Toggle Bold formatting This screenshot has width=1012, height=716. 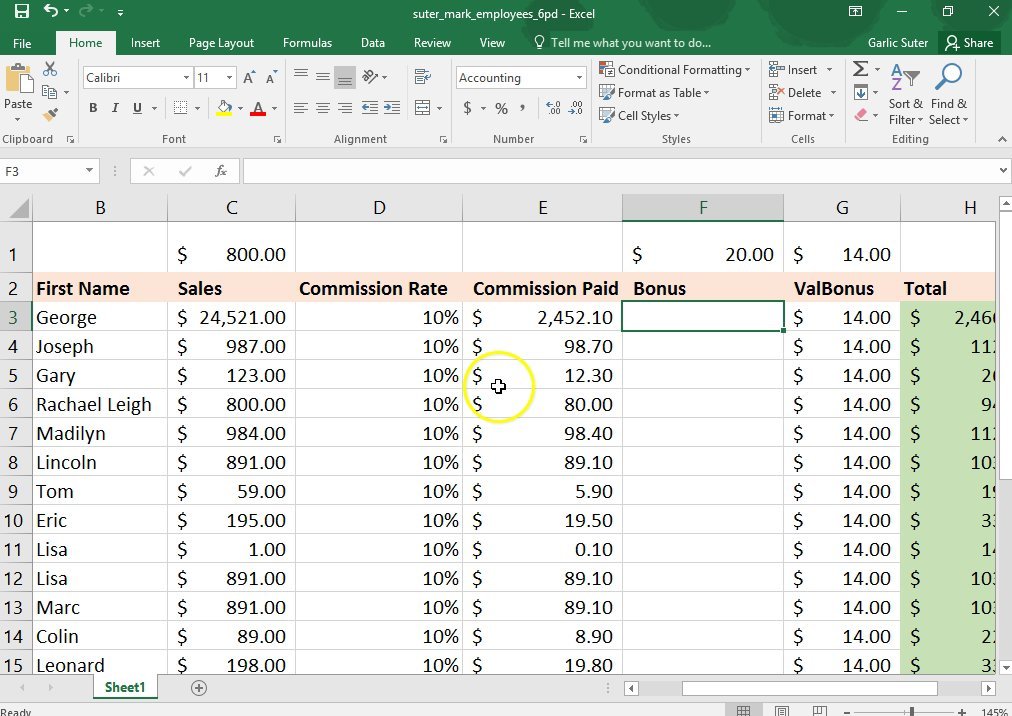pyautogui.click(x=93, y=108)
